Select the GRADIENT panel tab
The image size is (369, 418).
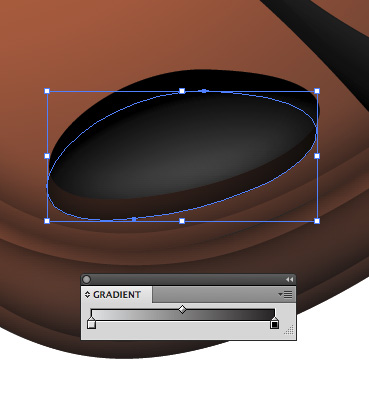click(117, 295)
